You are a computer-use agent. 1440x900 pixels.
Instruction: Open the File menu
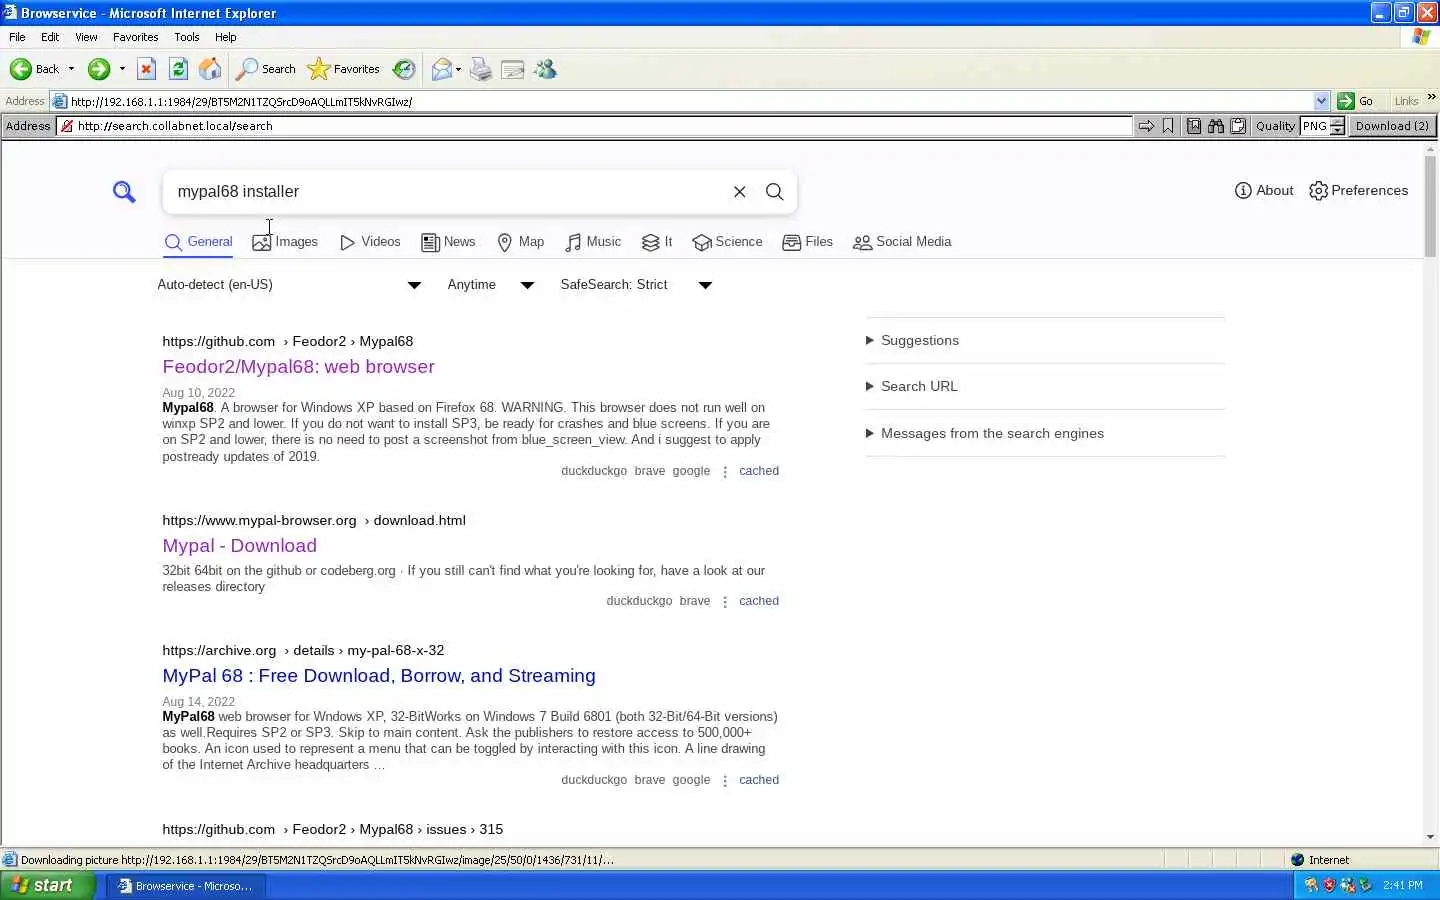tap(17, 37)
